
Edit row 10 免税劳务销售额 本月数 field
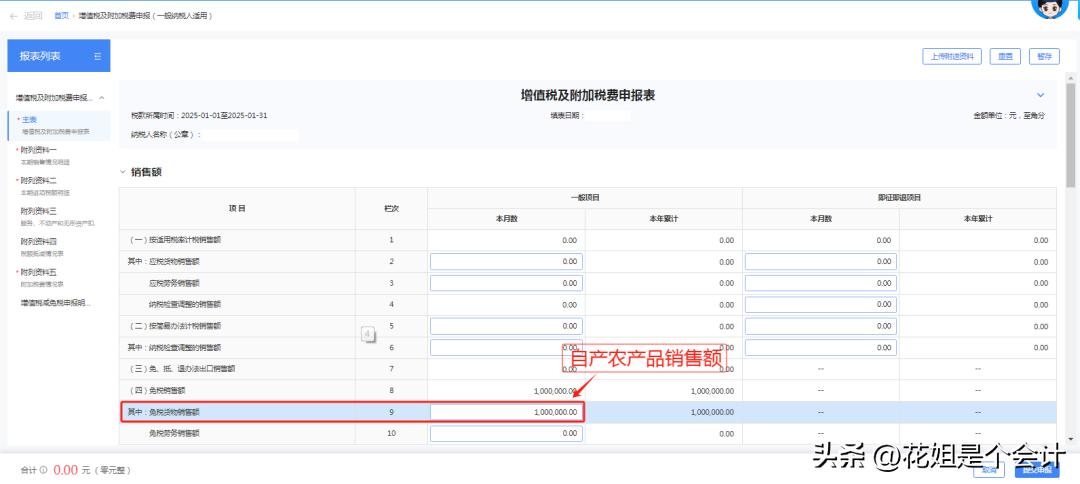[x=506, y=434]
